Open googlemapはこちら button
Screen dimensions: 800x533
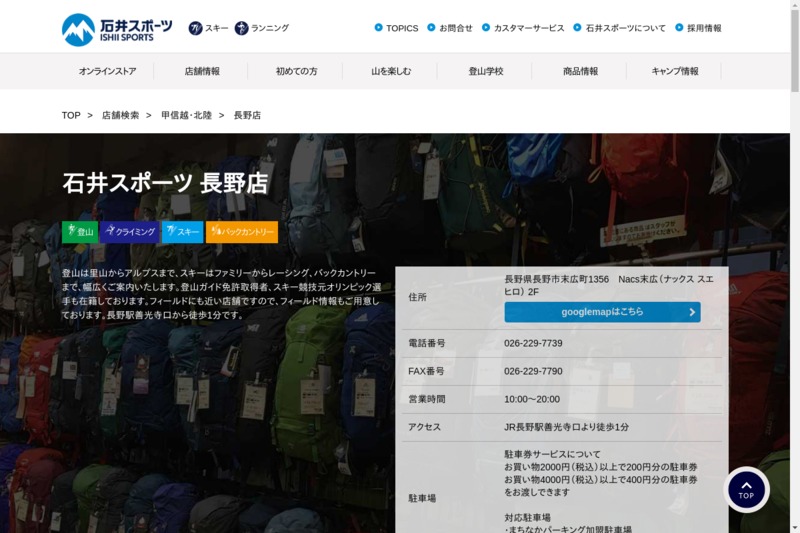tap(602, 312)
